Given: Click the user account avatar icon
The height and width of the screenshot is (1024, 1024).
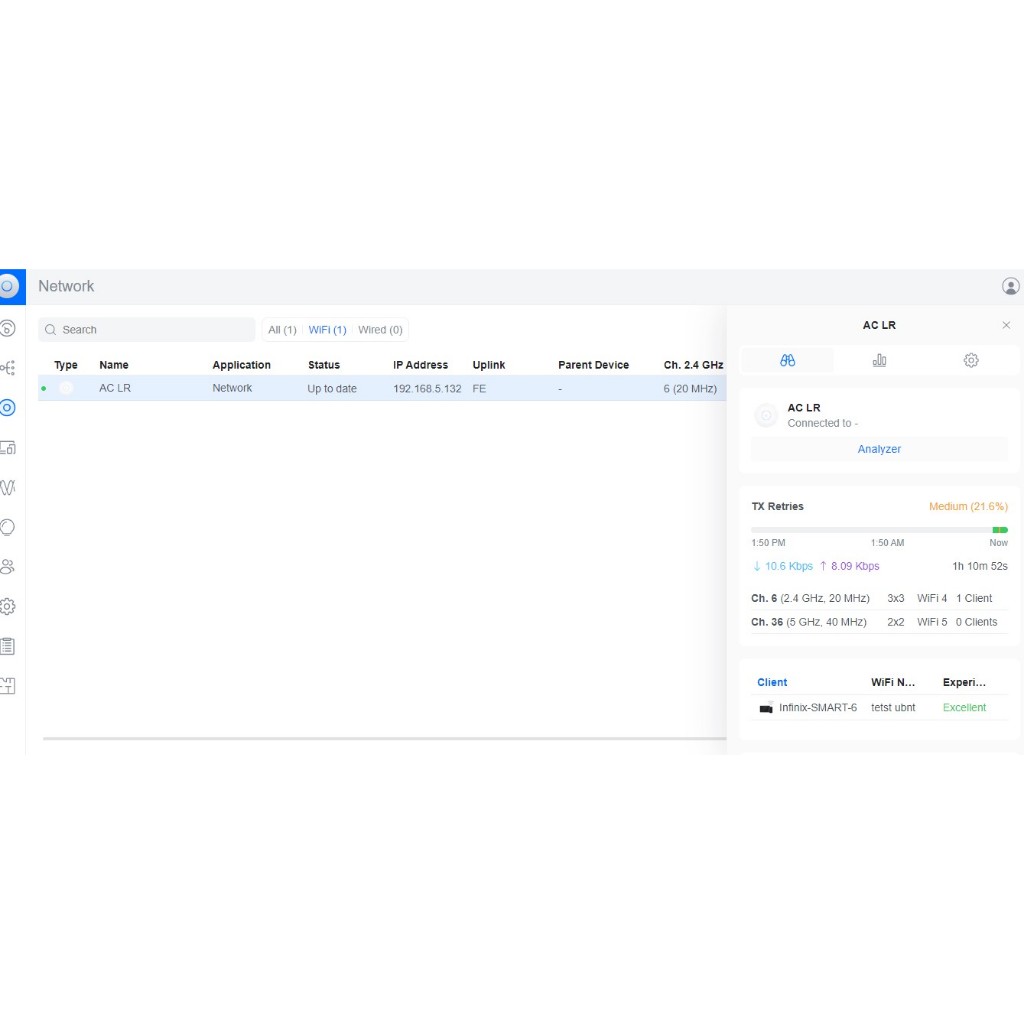Looking at the screenshot, I should click(1010, 286).
